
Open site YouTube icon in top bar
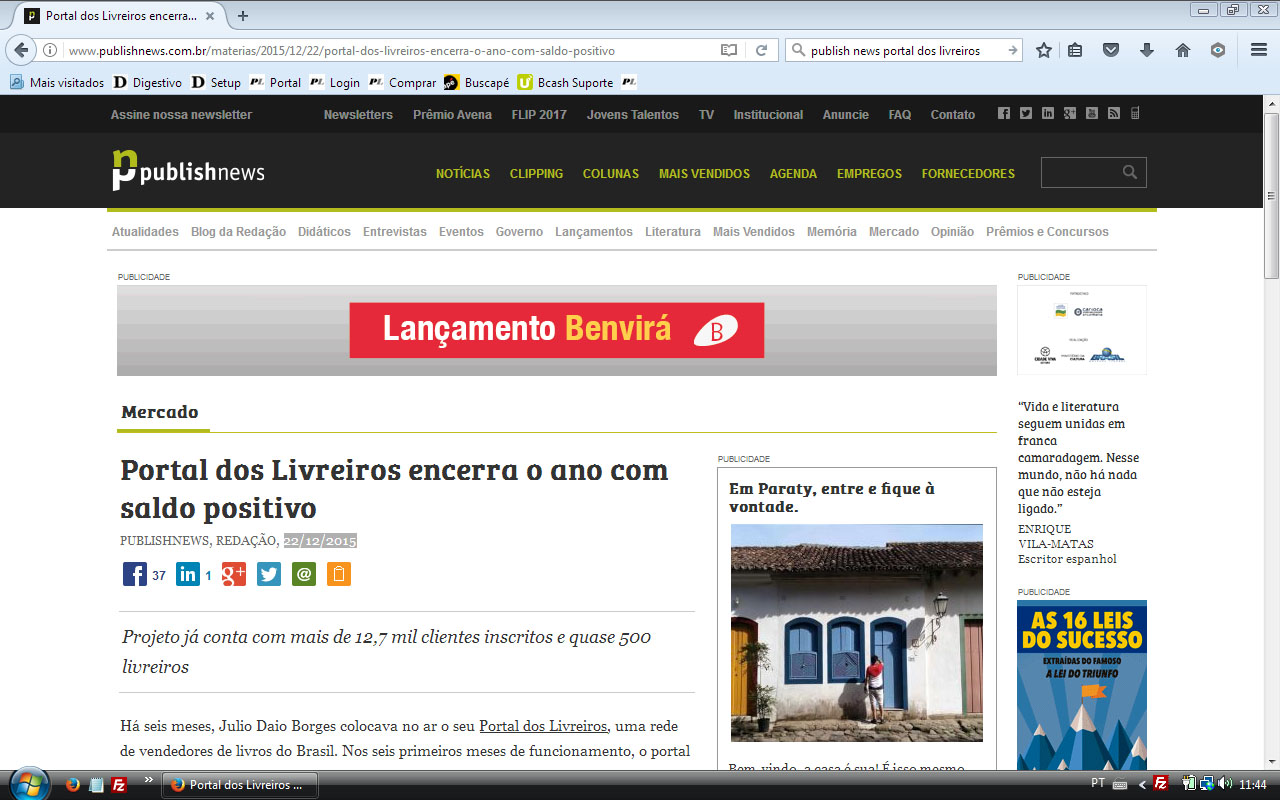coord(1092,114)
